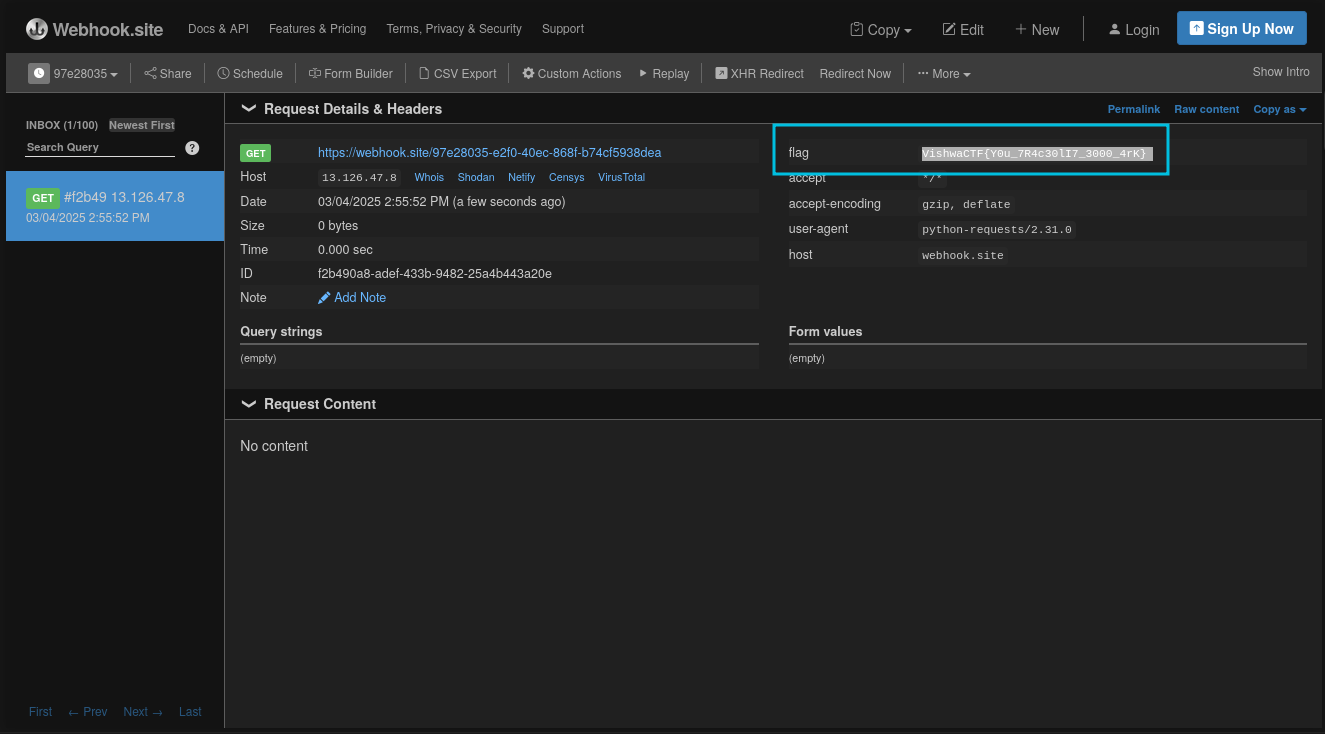Expand the Copy as dropdown
1325x734 pixels.
tap(1279, 109)
